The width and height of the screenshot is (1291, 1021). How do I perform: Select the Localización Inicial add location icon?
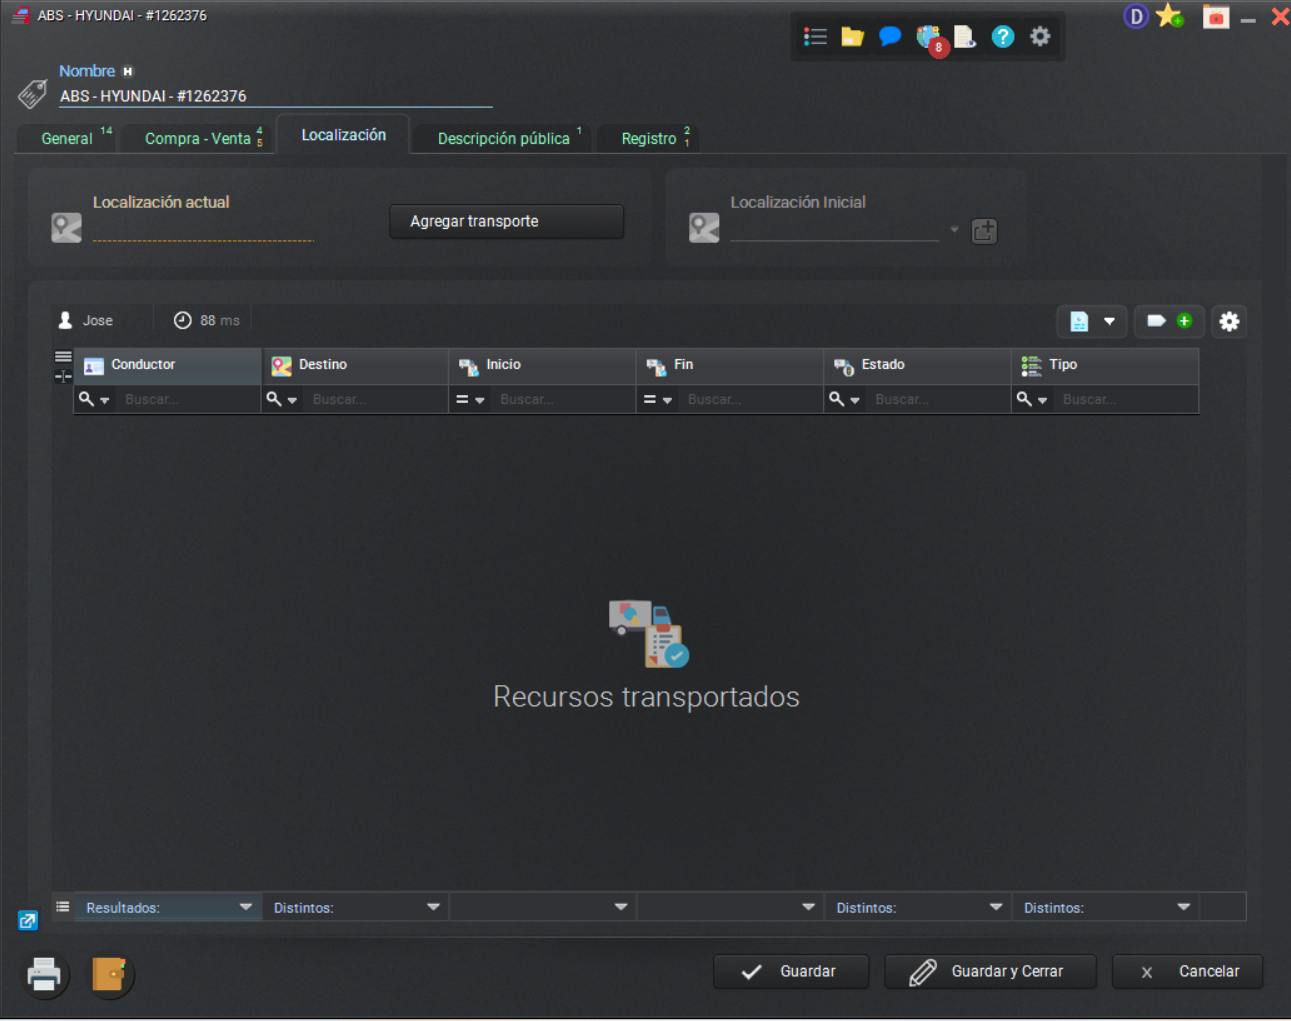[984, 231]
